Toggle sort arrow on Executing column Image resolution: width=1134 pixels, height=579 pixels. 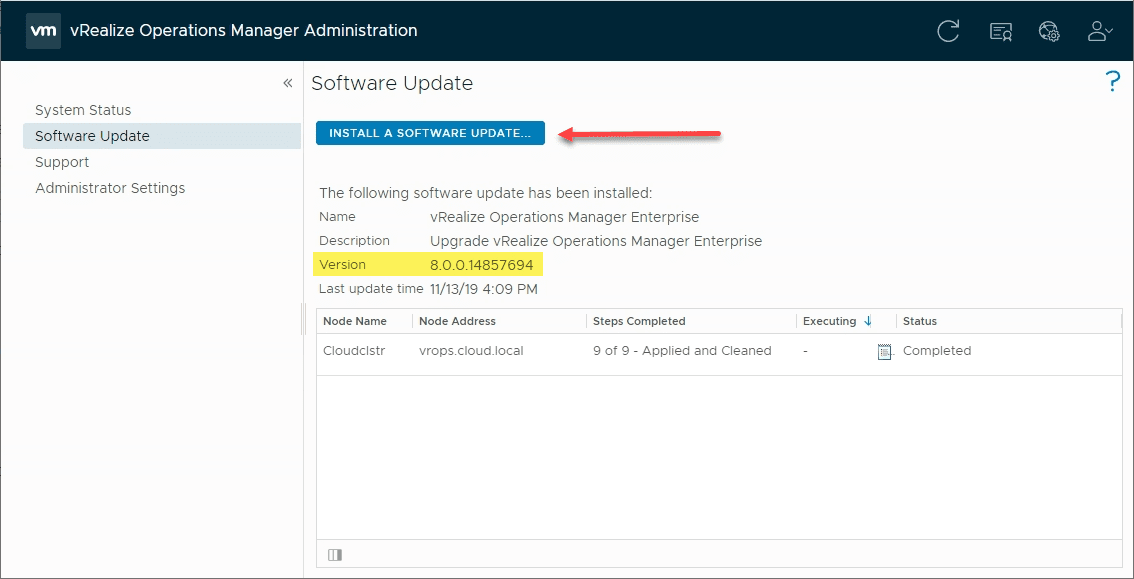(868, 321)
